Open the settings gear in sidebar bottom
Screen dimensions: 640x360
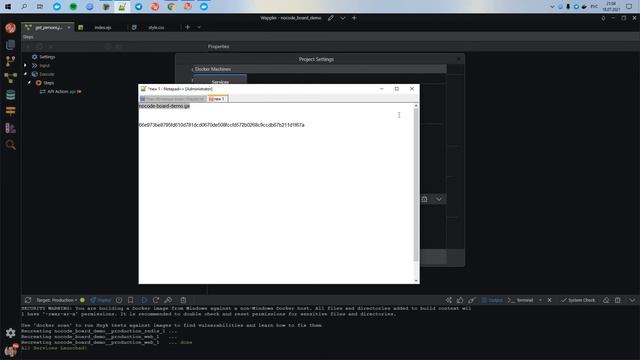click(11, 333)
